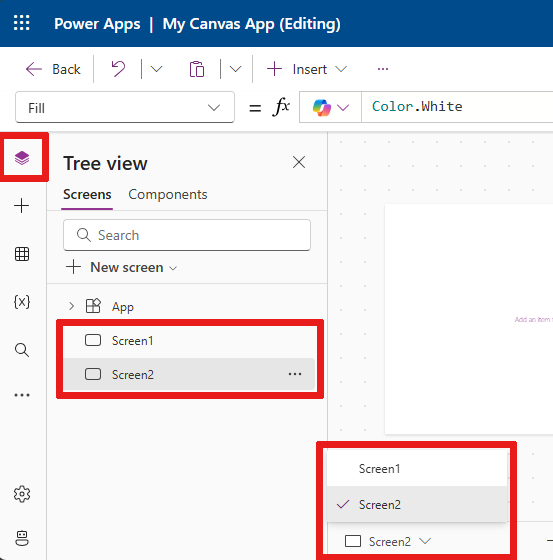Click the App icon in tree
Viewport: 553px width, 560px height.
pos(93,306)
